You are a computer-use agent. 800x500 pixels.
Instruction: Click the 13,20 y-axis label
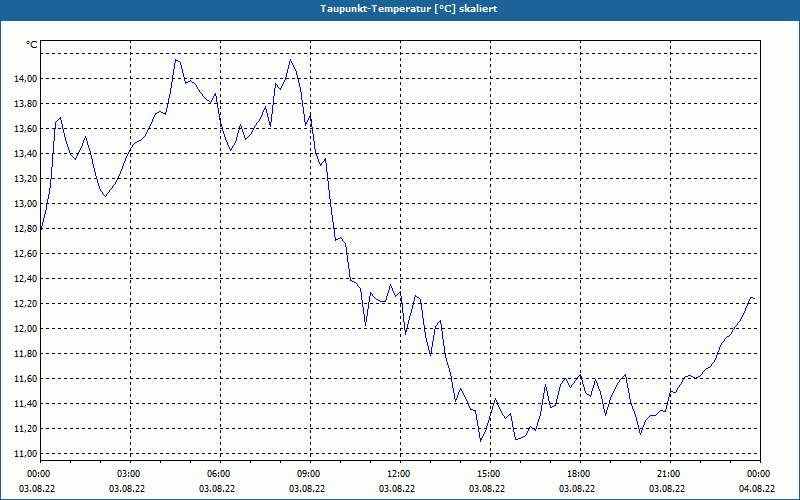[27, 179]
